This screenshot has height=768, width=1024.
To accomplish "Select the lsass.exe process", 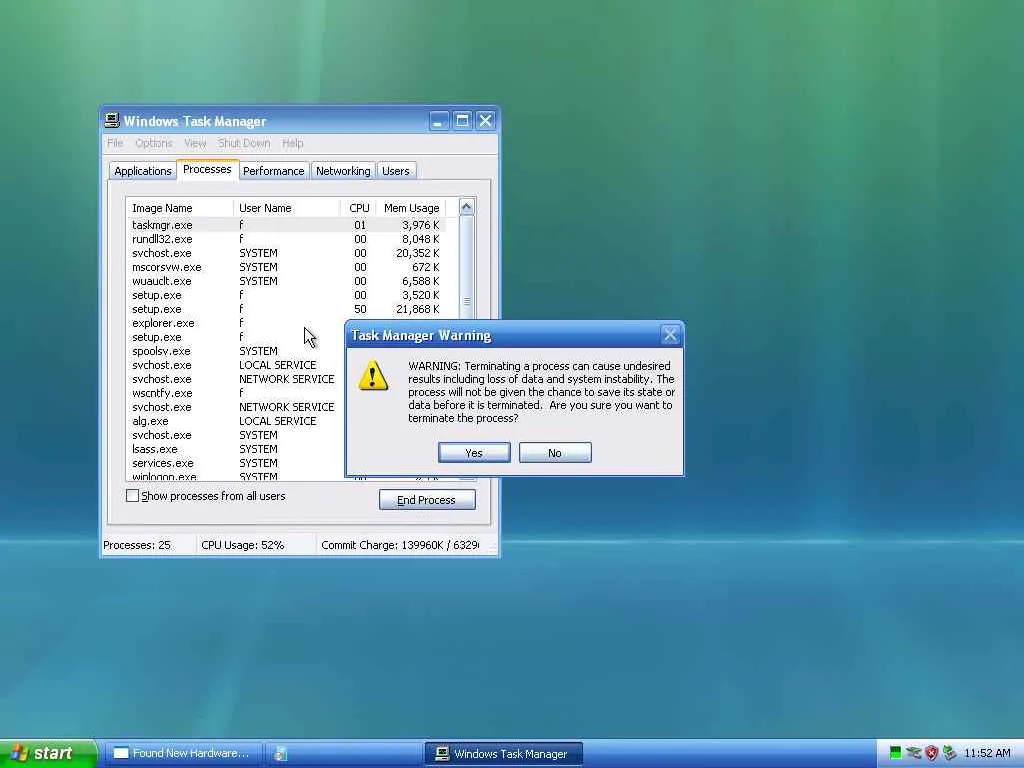I will [x=235, y=449].
